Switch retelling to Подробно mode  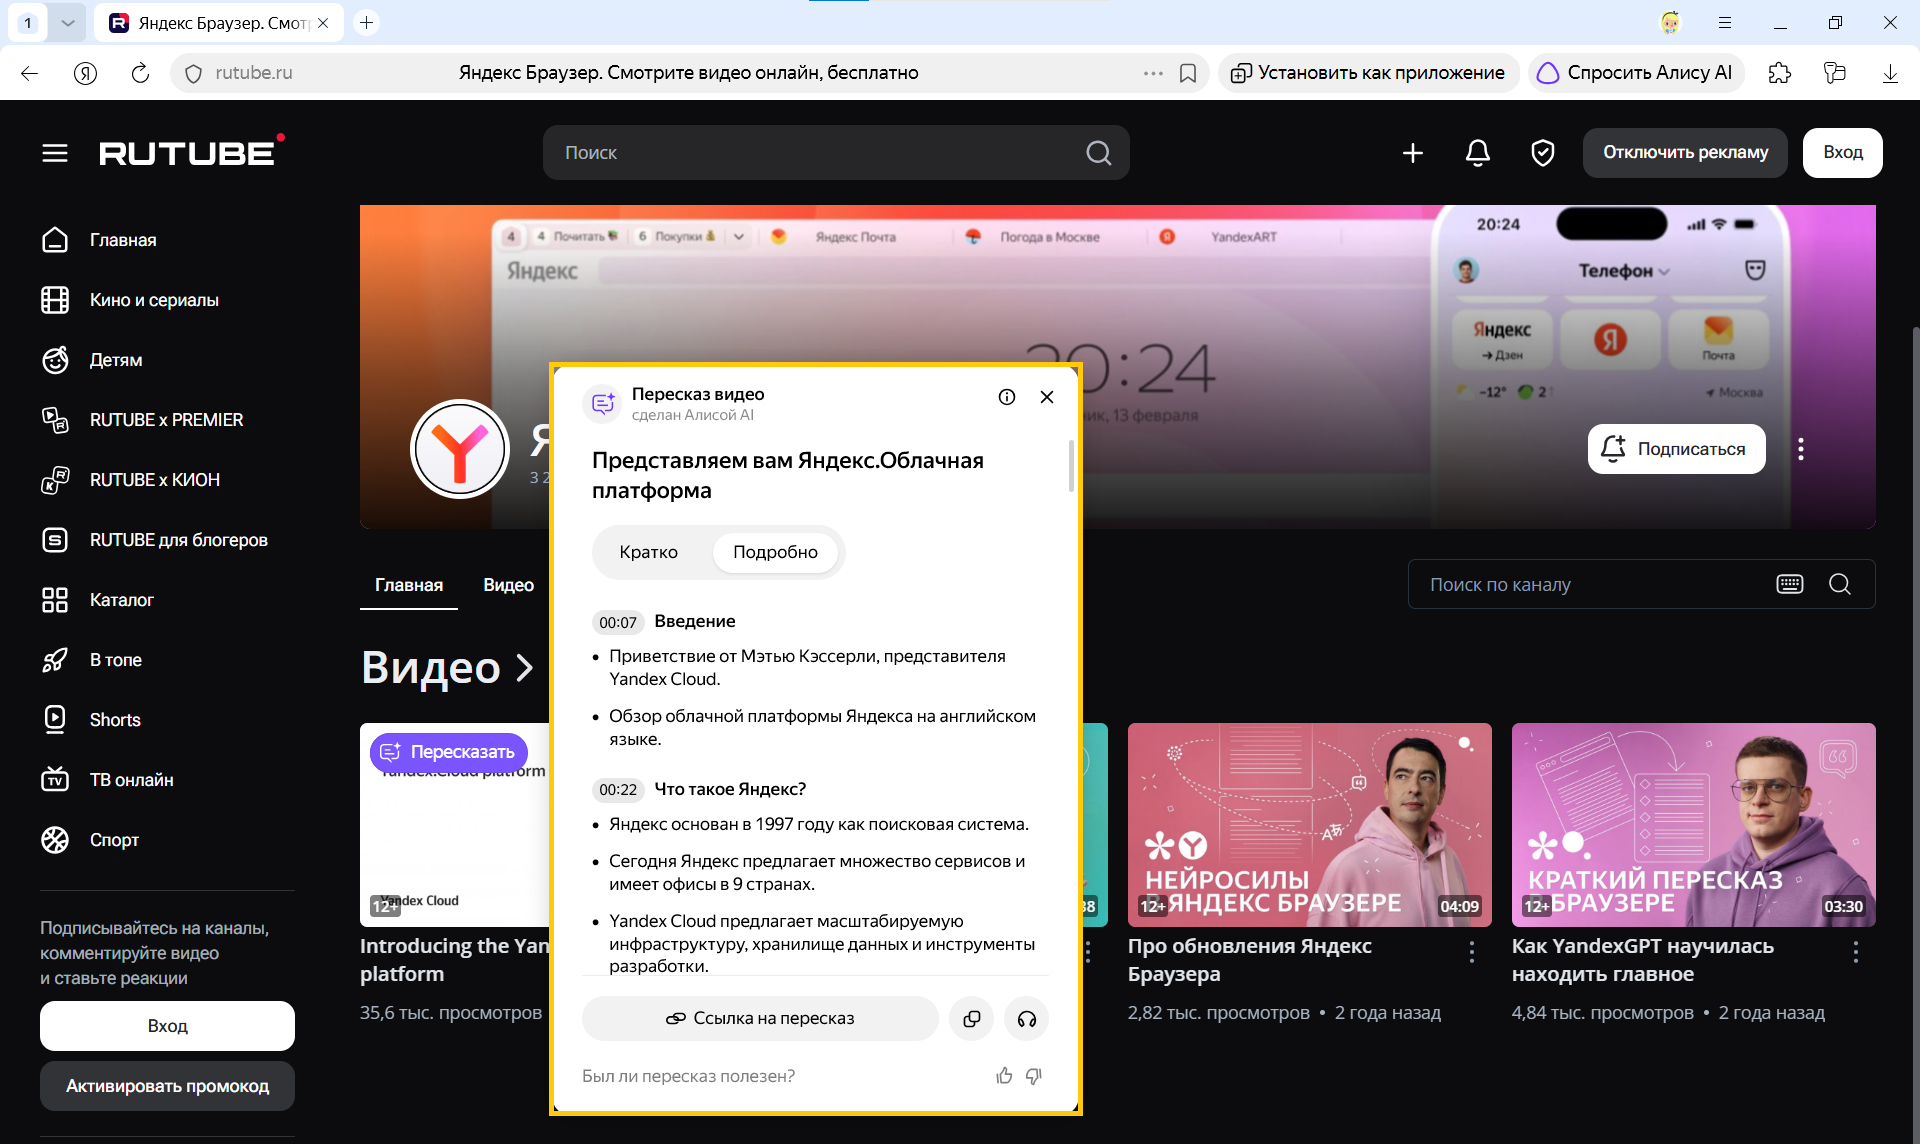[x=775, y=552]
